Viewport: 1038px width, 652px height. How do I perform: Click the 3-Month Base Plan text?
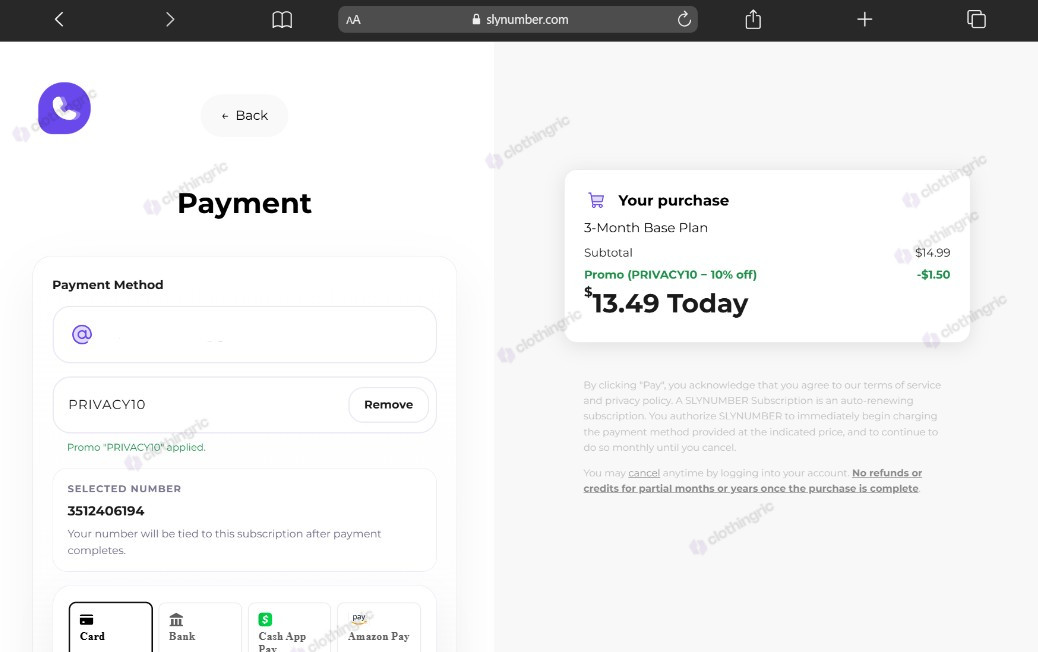645,228
